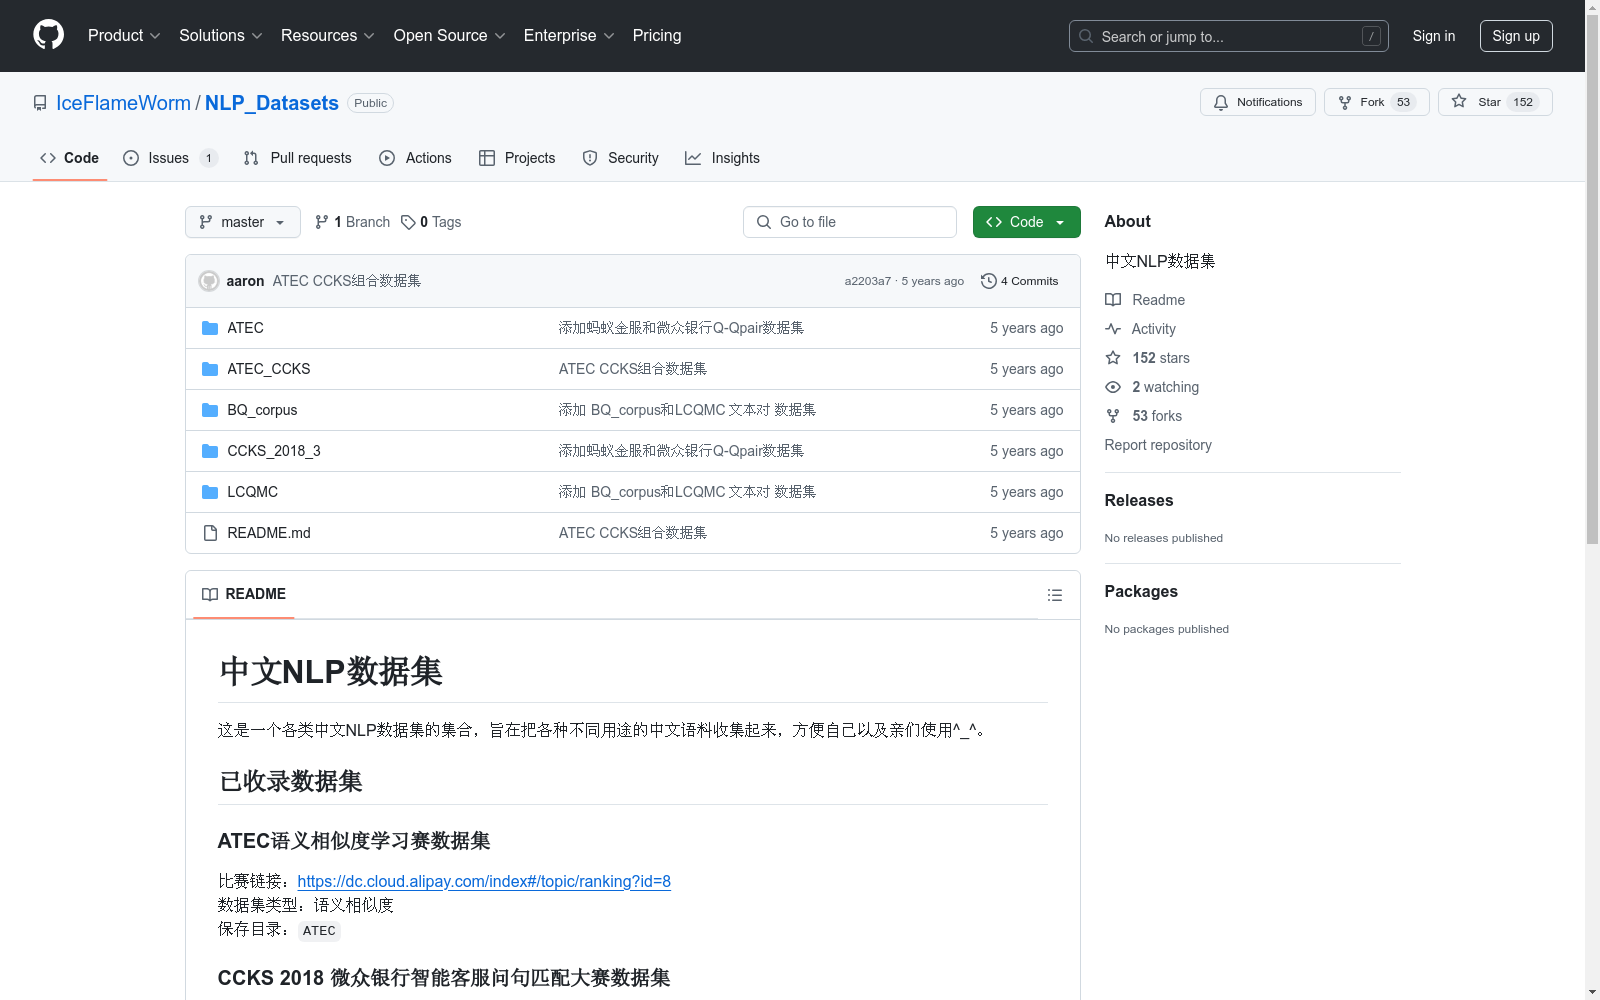The width and height of the screenshot is (1600, 1000).
Task: Expand the Enterprise menu
Action: point(569,35)
